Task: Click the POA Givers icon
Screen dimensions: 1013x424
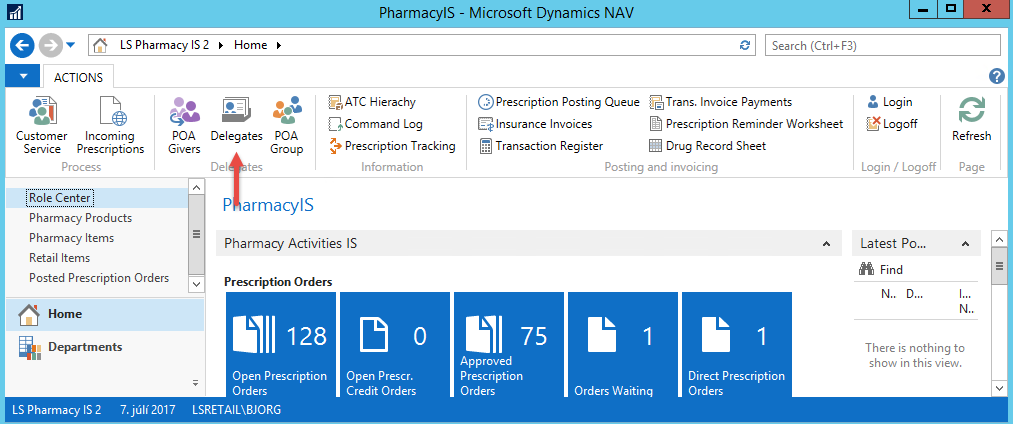Action: click(x=184, y=125)
